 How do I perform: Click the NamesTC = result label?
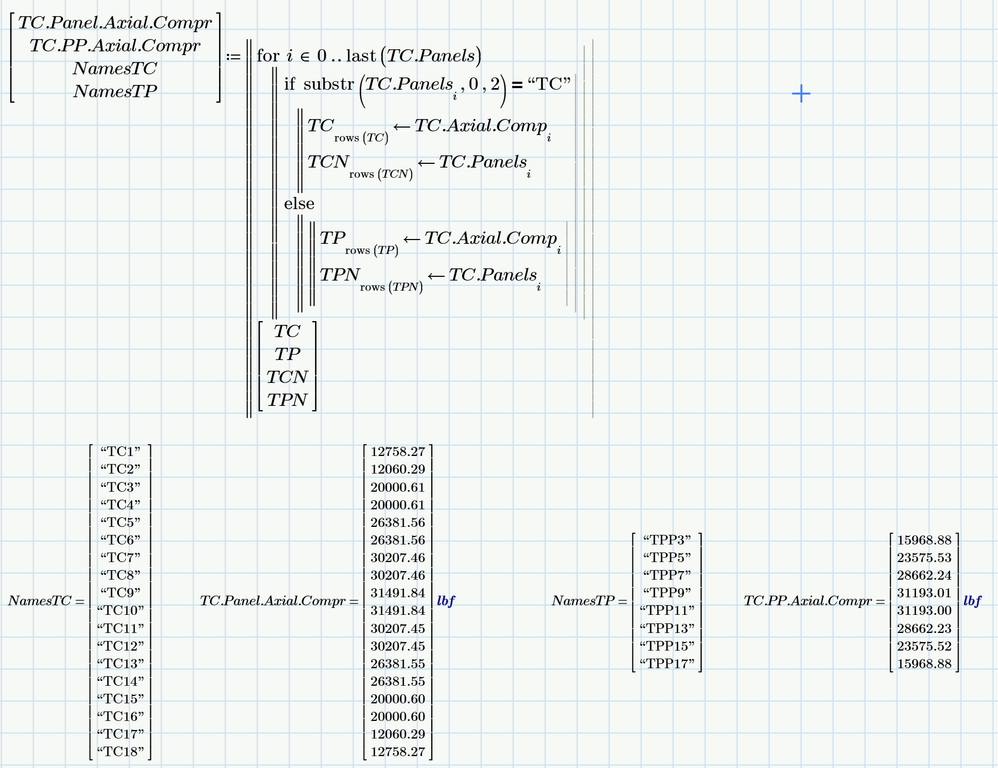coord(46,601)
